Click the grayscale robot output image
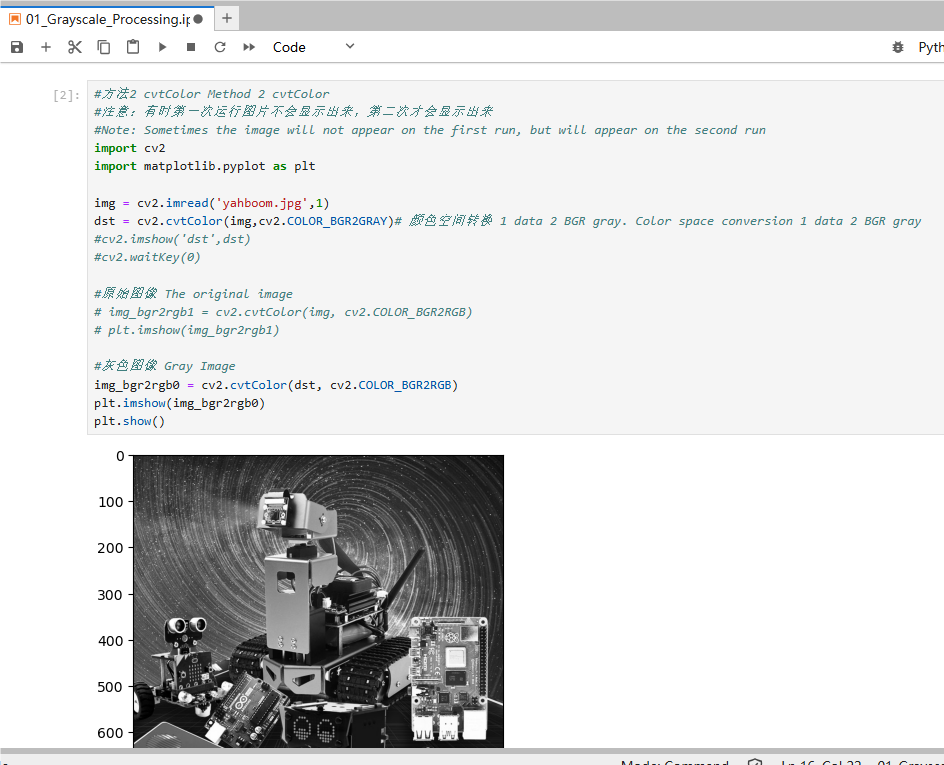 [x=318, y=601]
